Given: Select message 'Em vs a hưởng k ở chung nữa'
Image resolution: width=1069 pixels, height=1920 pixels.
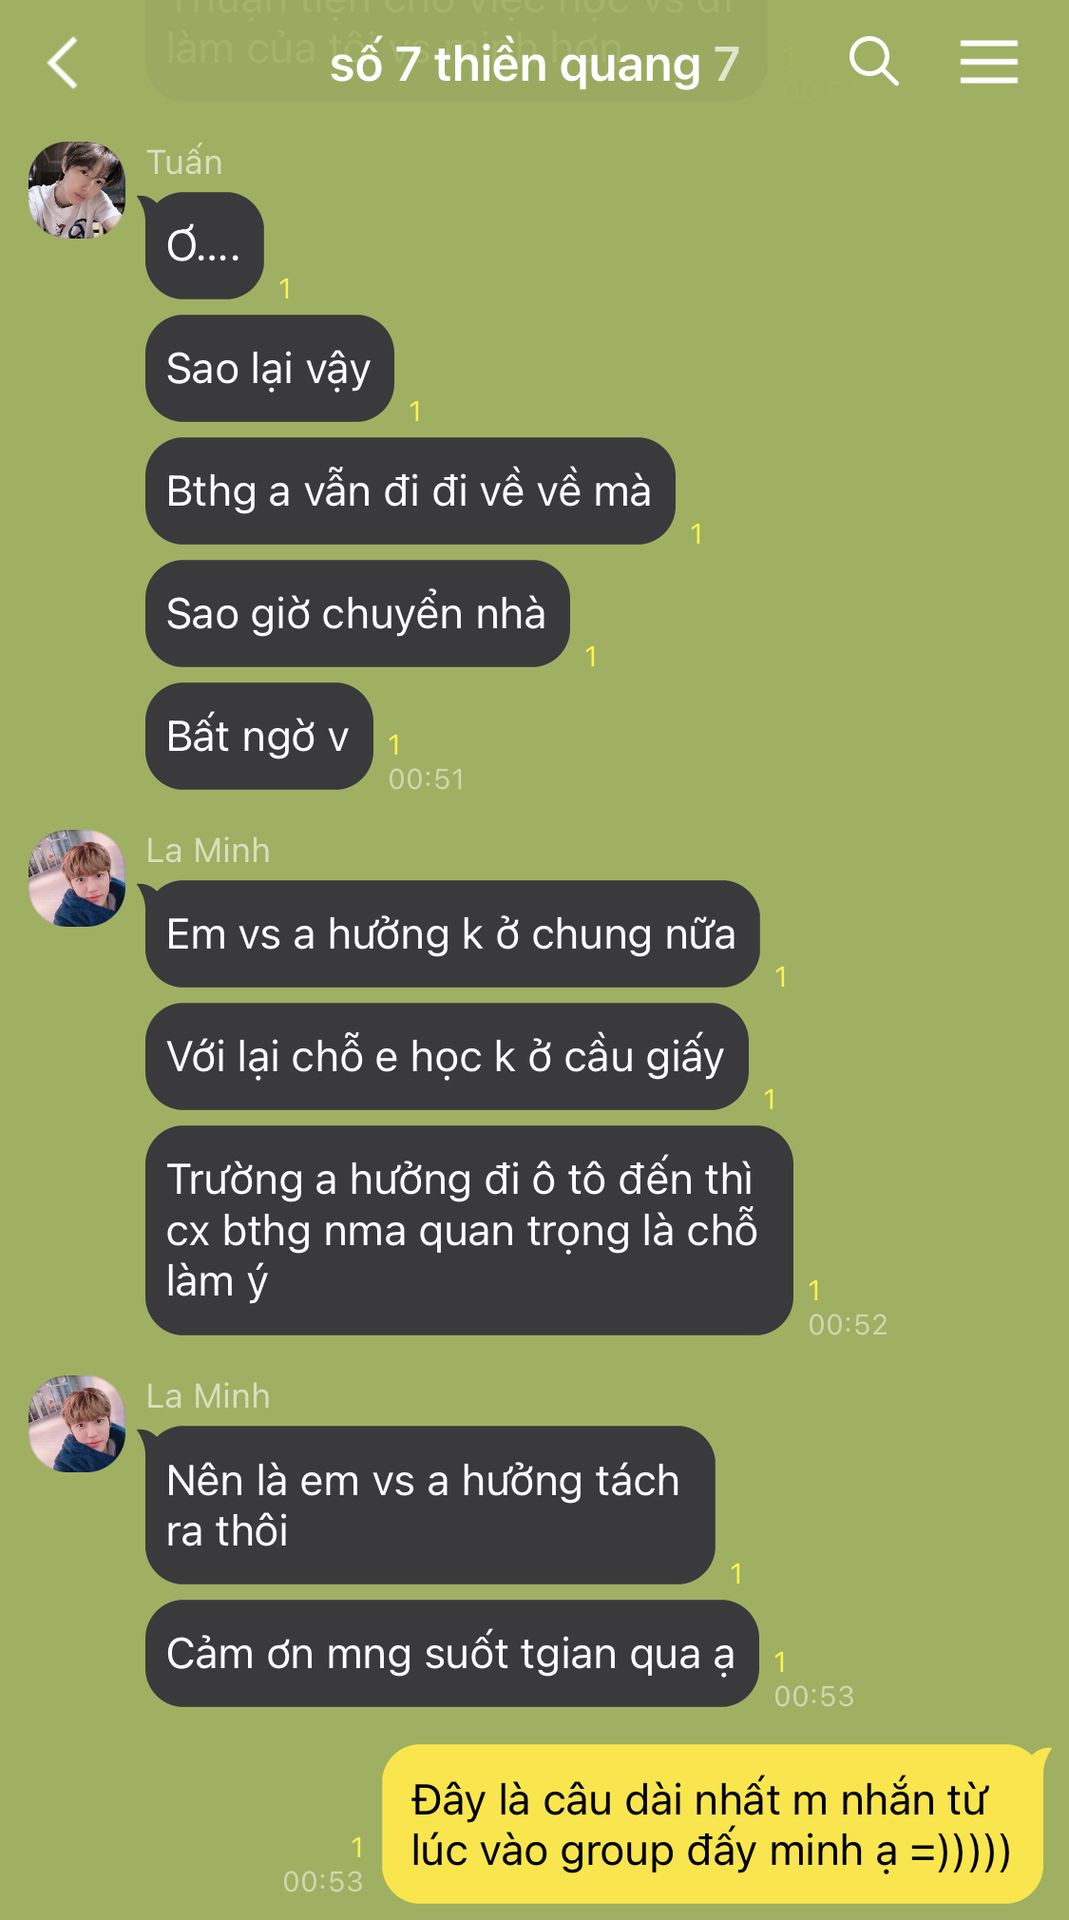Looking at the screenshot, I should (x=452, y=934).
